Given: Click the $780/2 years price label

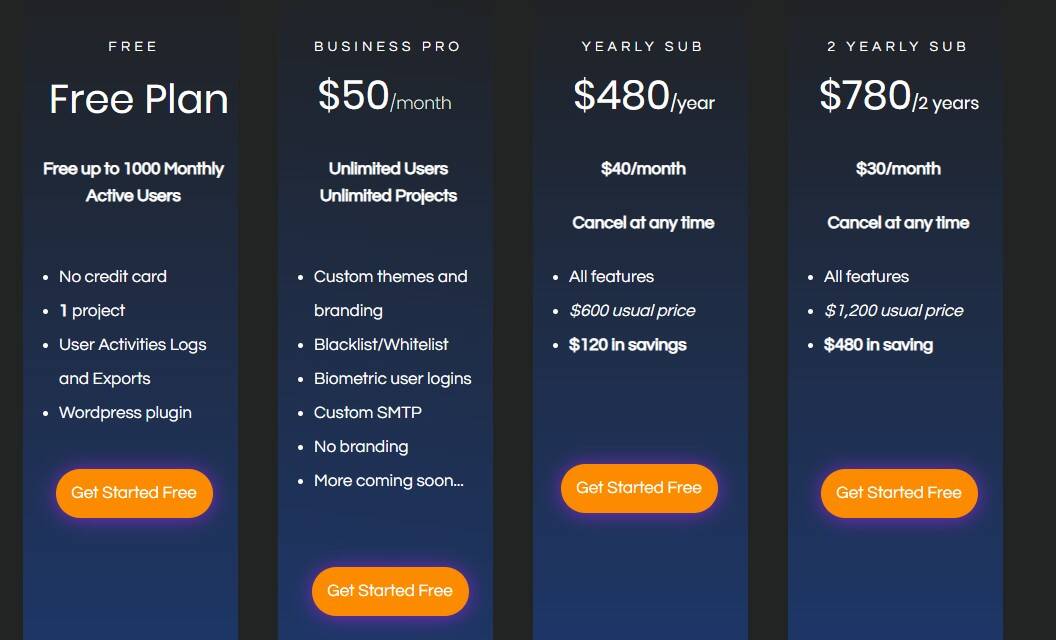Looking at the screenshot, I should (897, 96).
